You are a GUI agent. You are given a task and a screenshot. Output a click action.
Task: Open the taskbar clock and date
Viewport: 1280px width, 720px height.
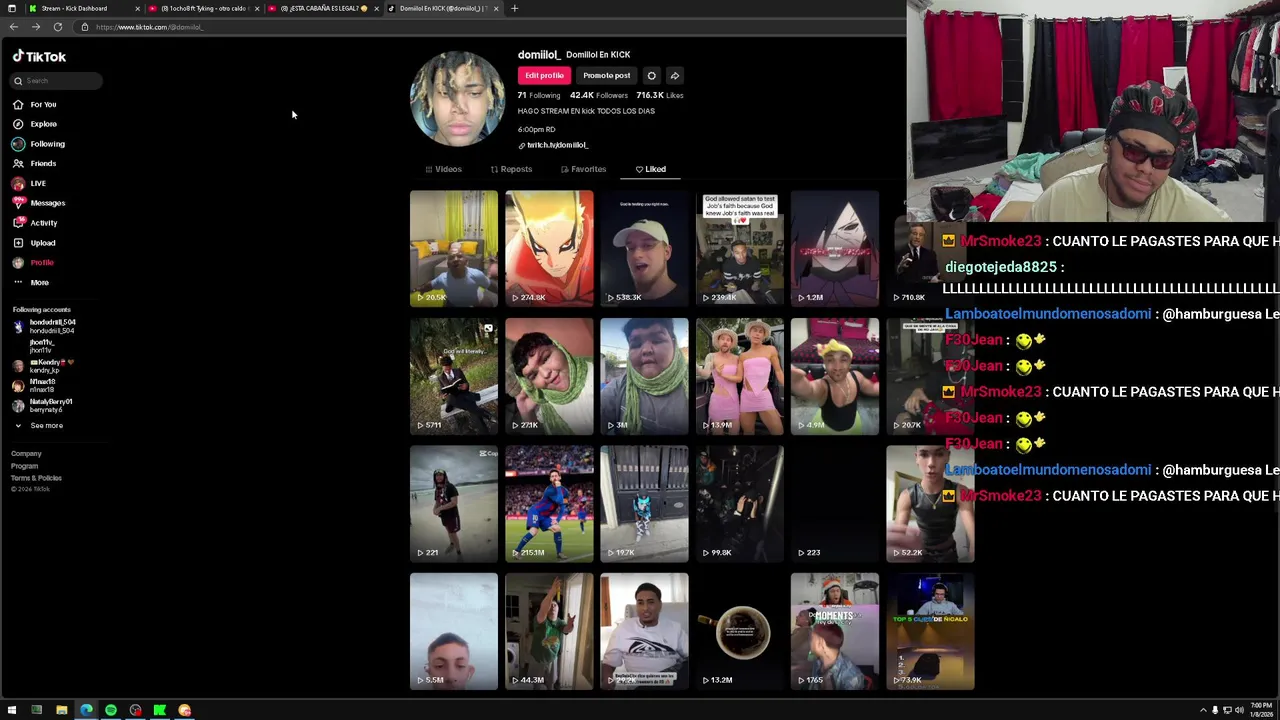[1260, 710]
